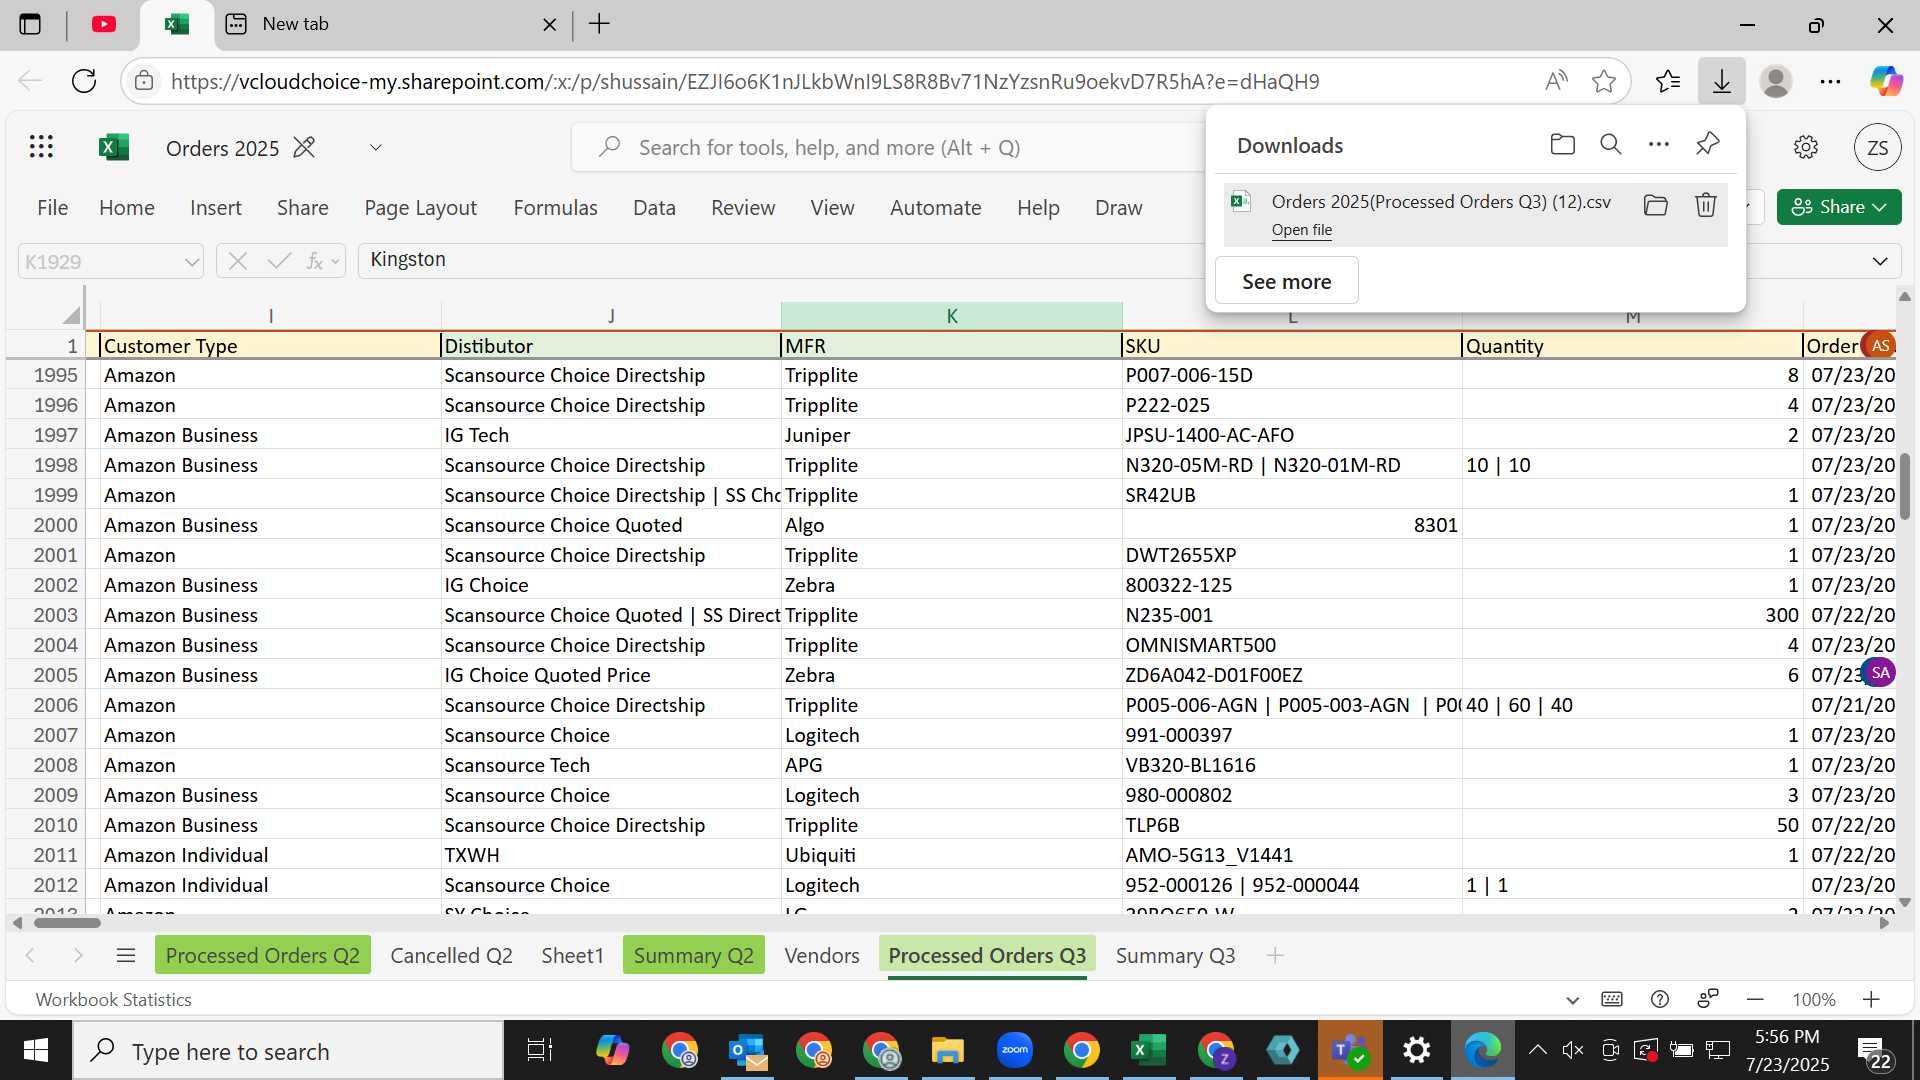Cancel the formula bar entry
The height and width of the screenshot is (1080, 1920).
[x=237, y=261]
